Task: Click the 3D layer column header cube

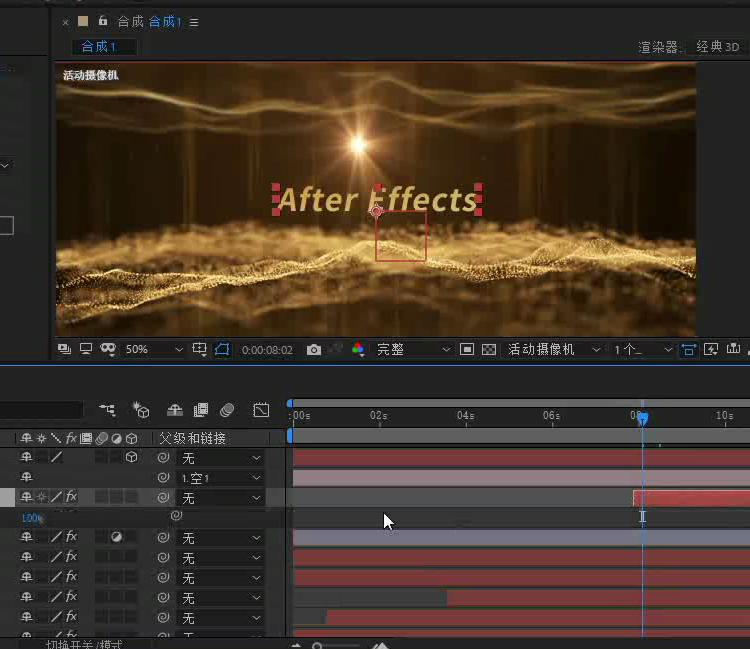Action: pyautogui.click(x=132, y=438)
